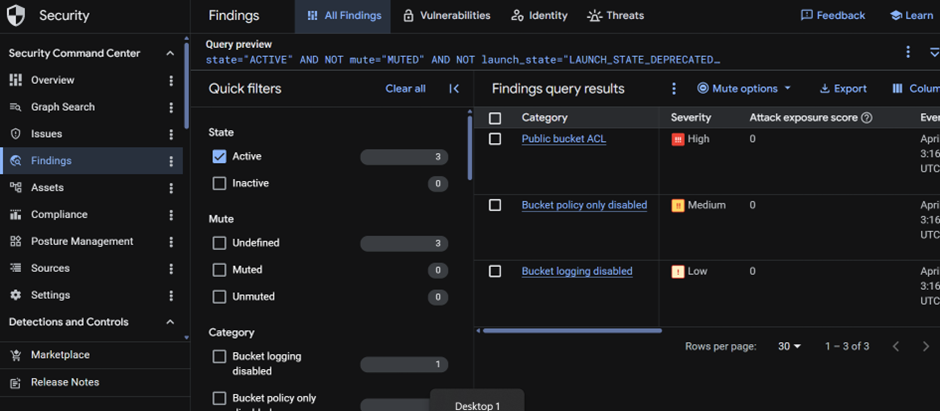Sort by the Severity column header

click(691, 118)
